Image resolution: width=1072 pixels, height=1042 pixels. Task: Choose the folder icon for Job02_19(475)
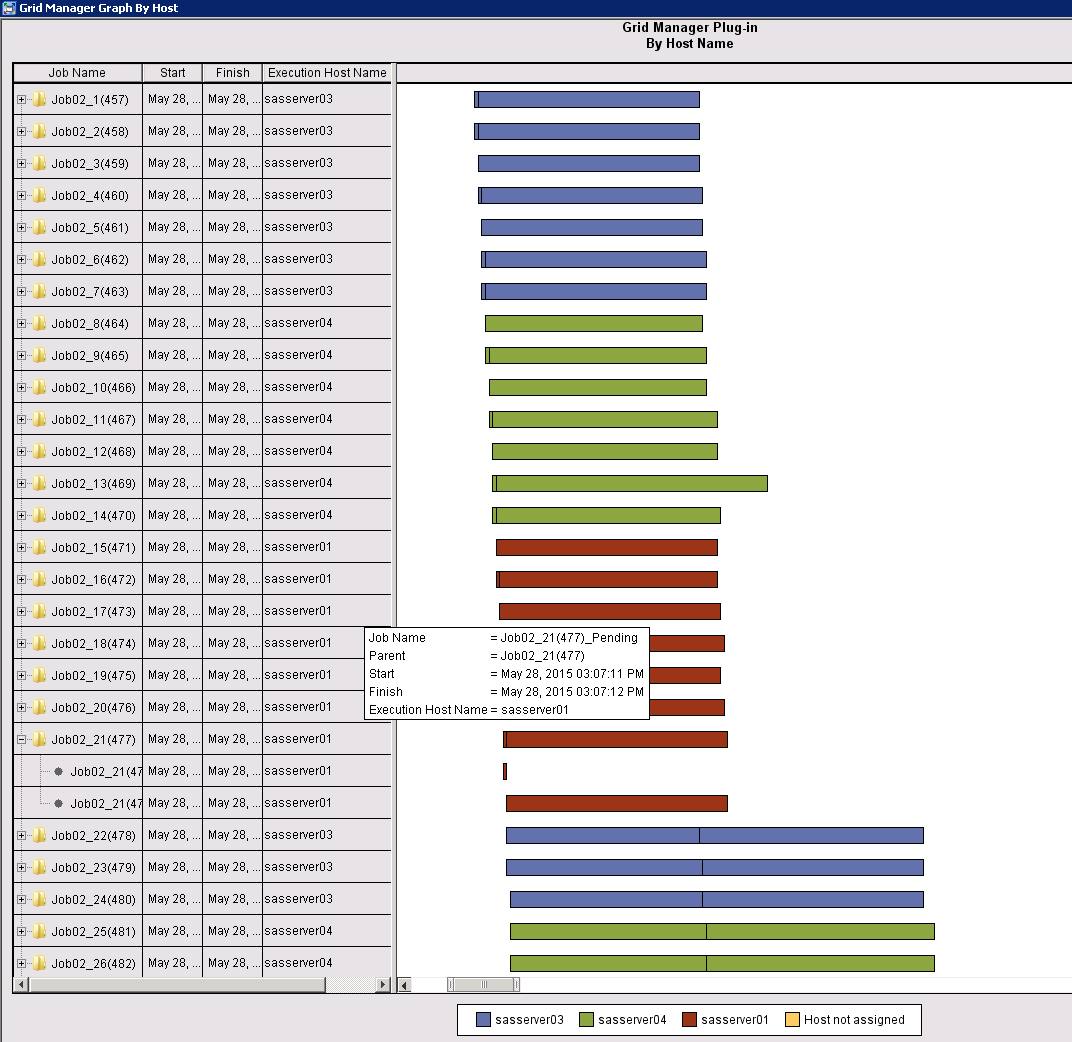tap(40, 676)
